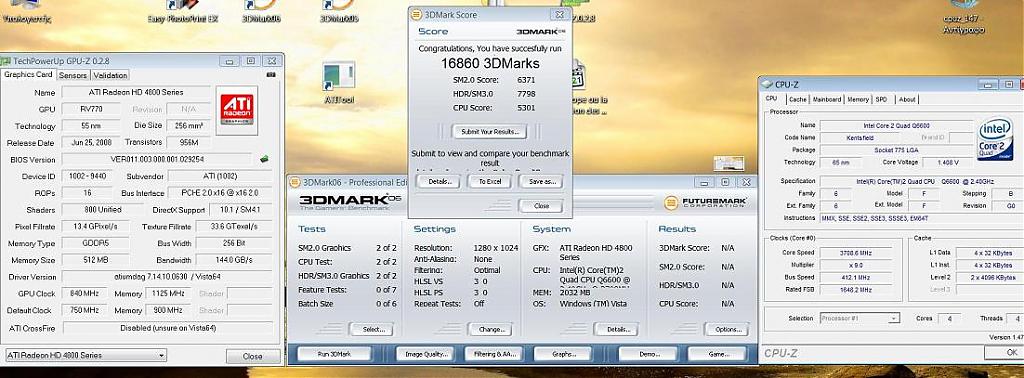This screenshot has width=1024, height=378.
Task: Click the CPU Score value 5301
Action: click(x=526, y=108)
